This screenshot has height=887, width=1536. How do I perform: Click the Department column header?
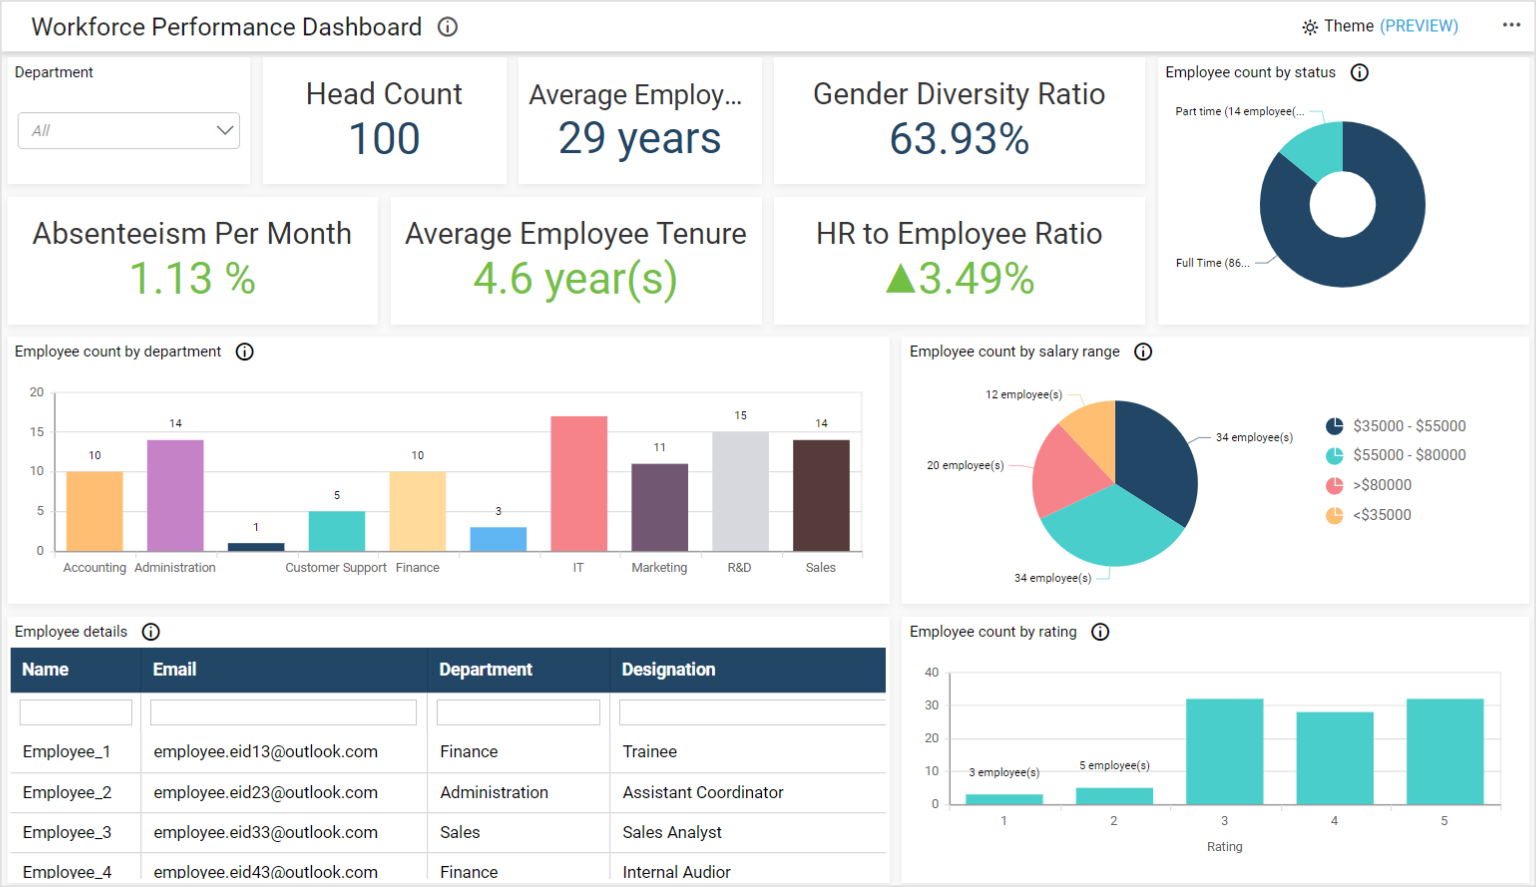coord(486,670)
